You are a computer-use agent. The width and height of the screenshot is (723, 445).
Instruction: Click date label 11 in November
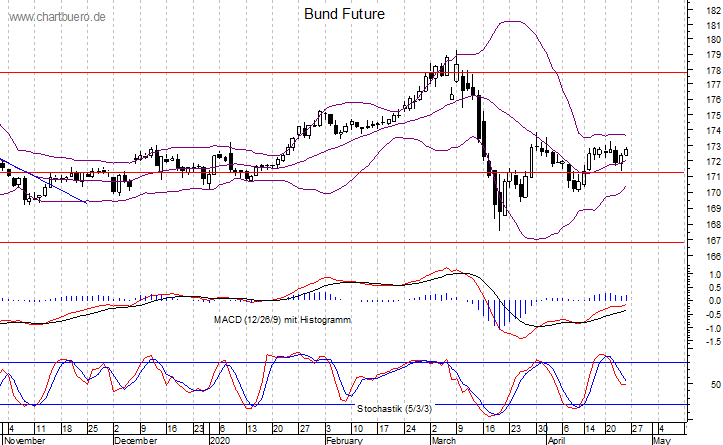click(41, 429)
